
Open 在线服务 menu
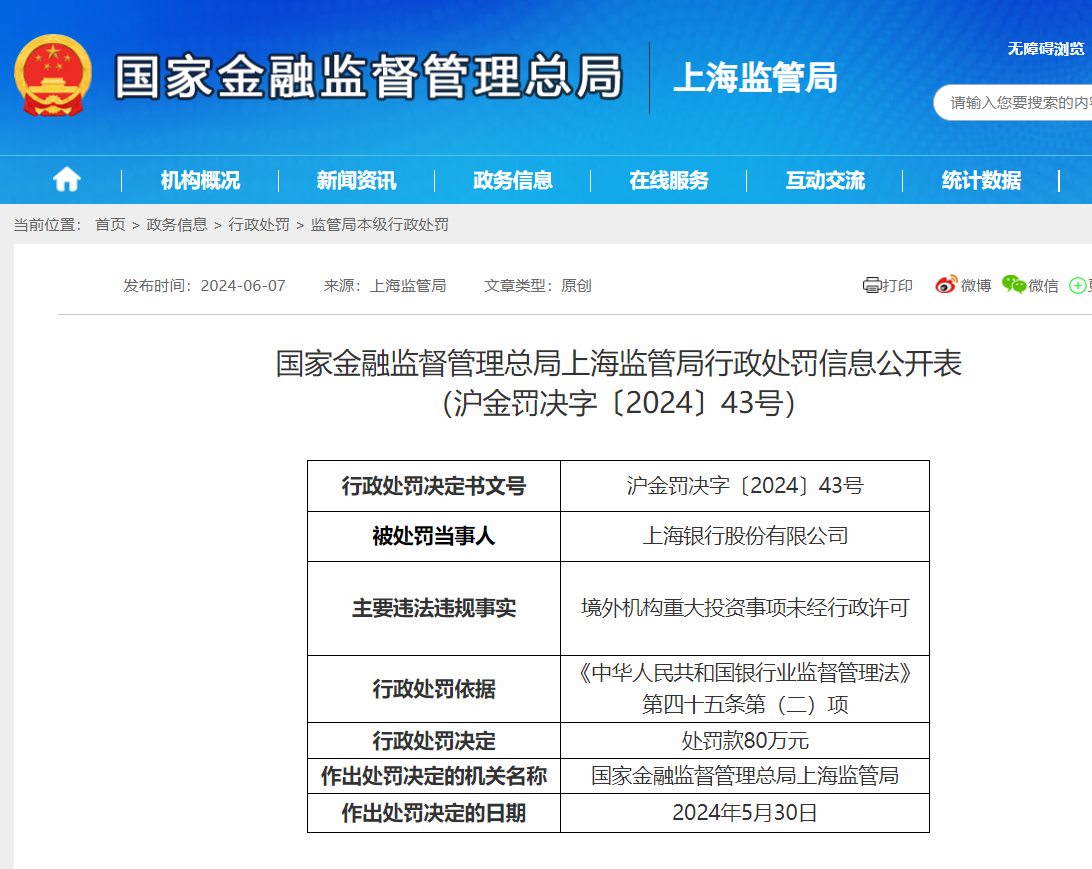click(x=669, y=180)
